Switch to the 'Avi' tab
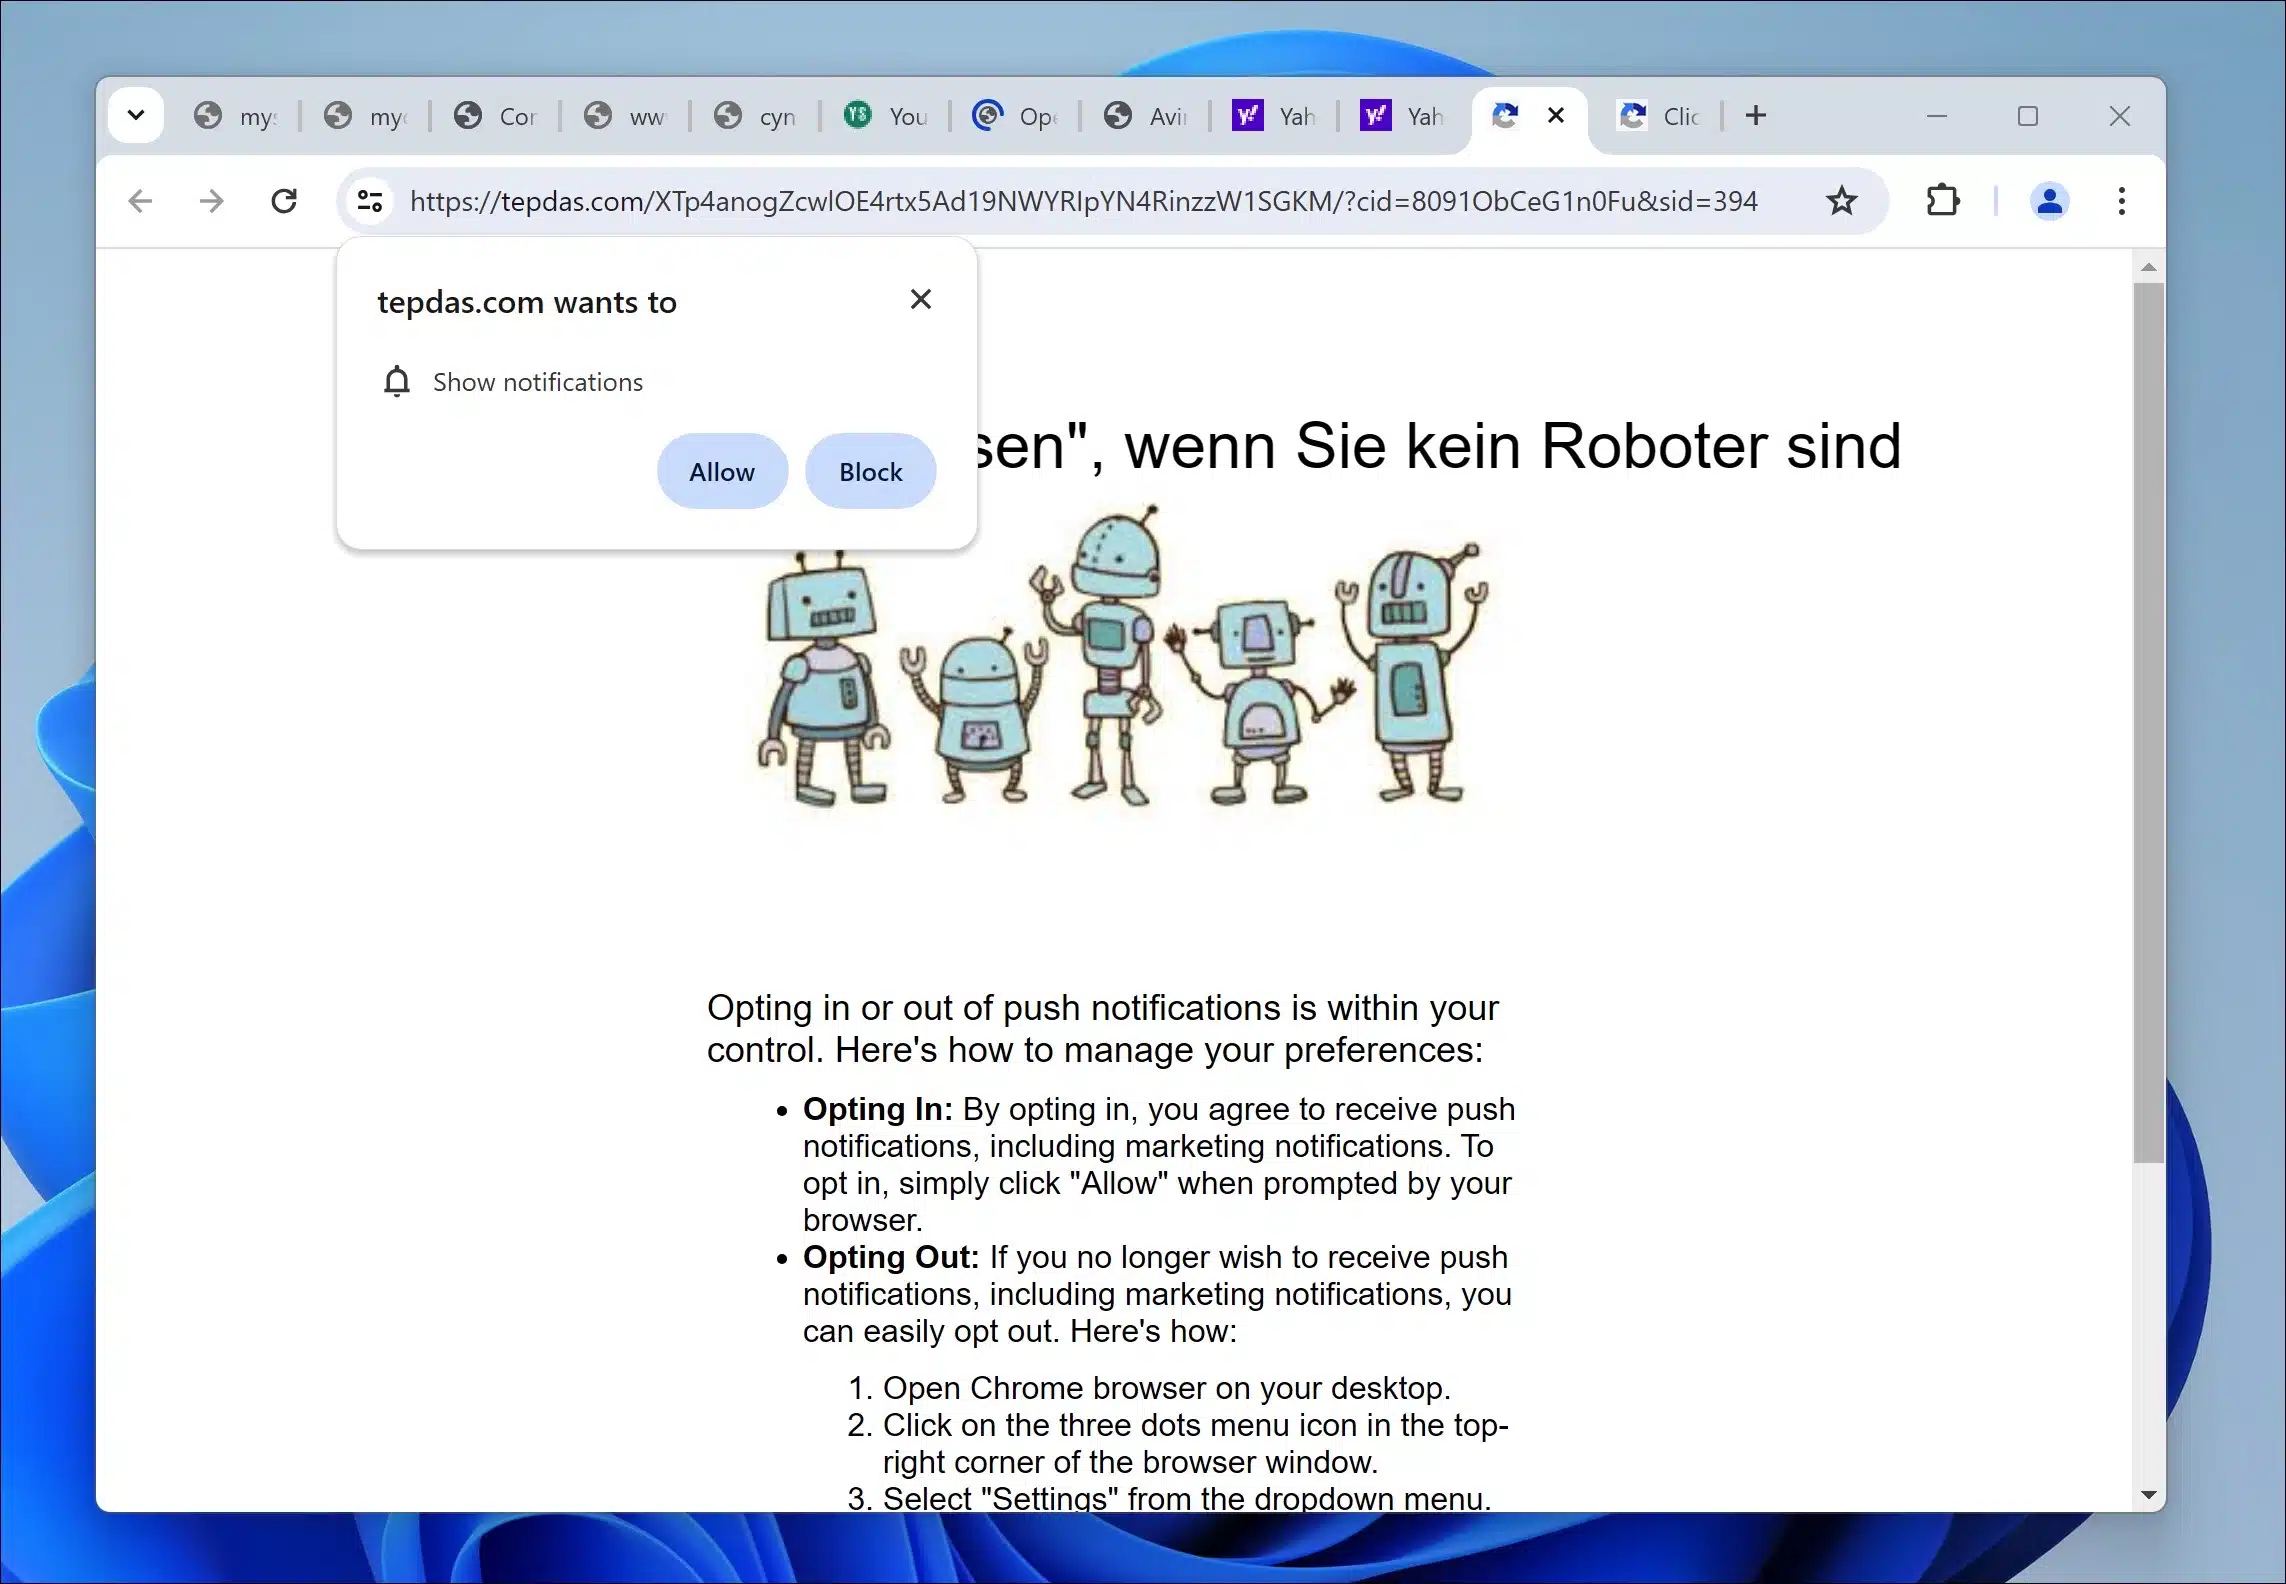Image resolution: width=2286 pixels, height=1584 pixels. [1145, 116]
